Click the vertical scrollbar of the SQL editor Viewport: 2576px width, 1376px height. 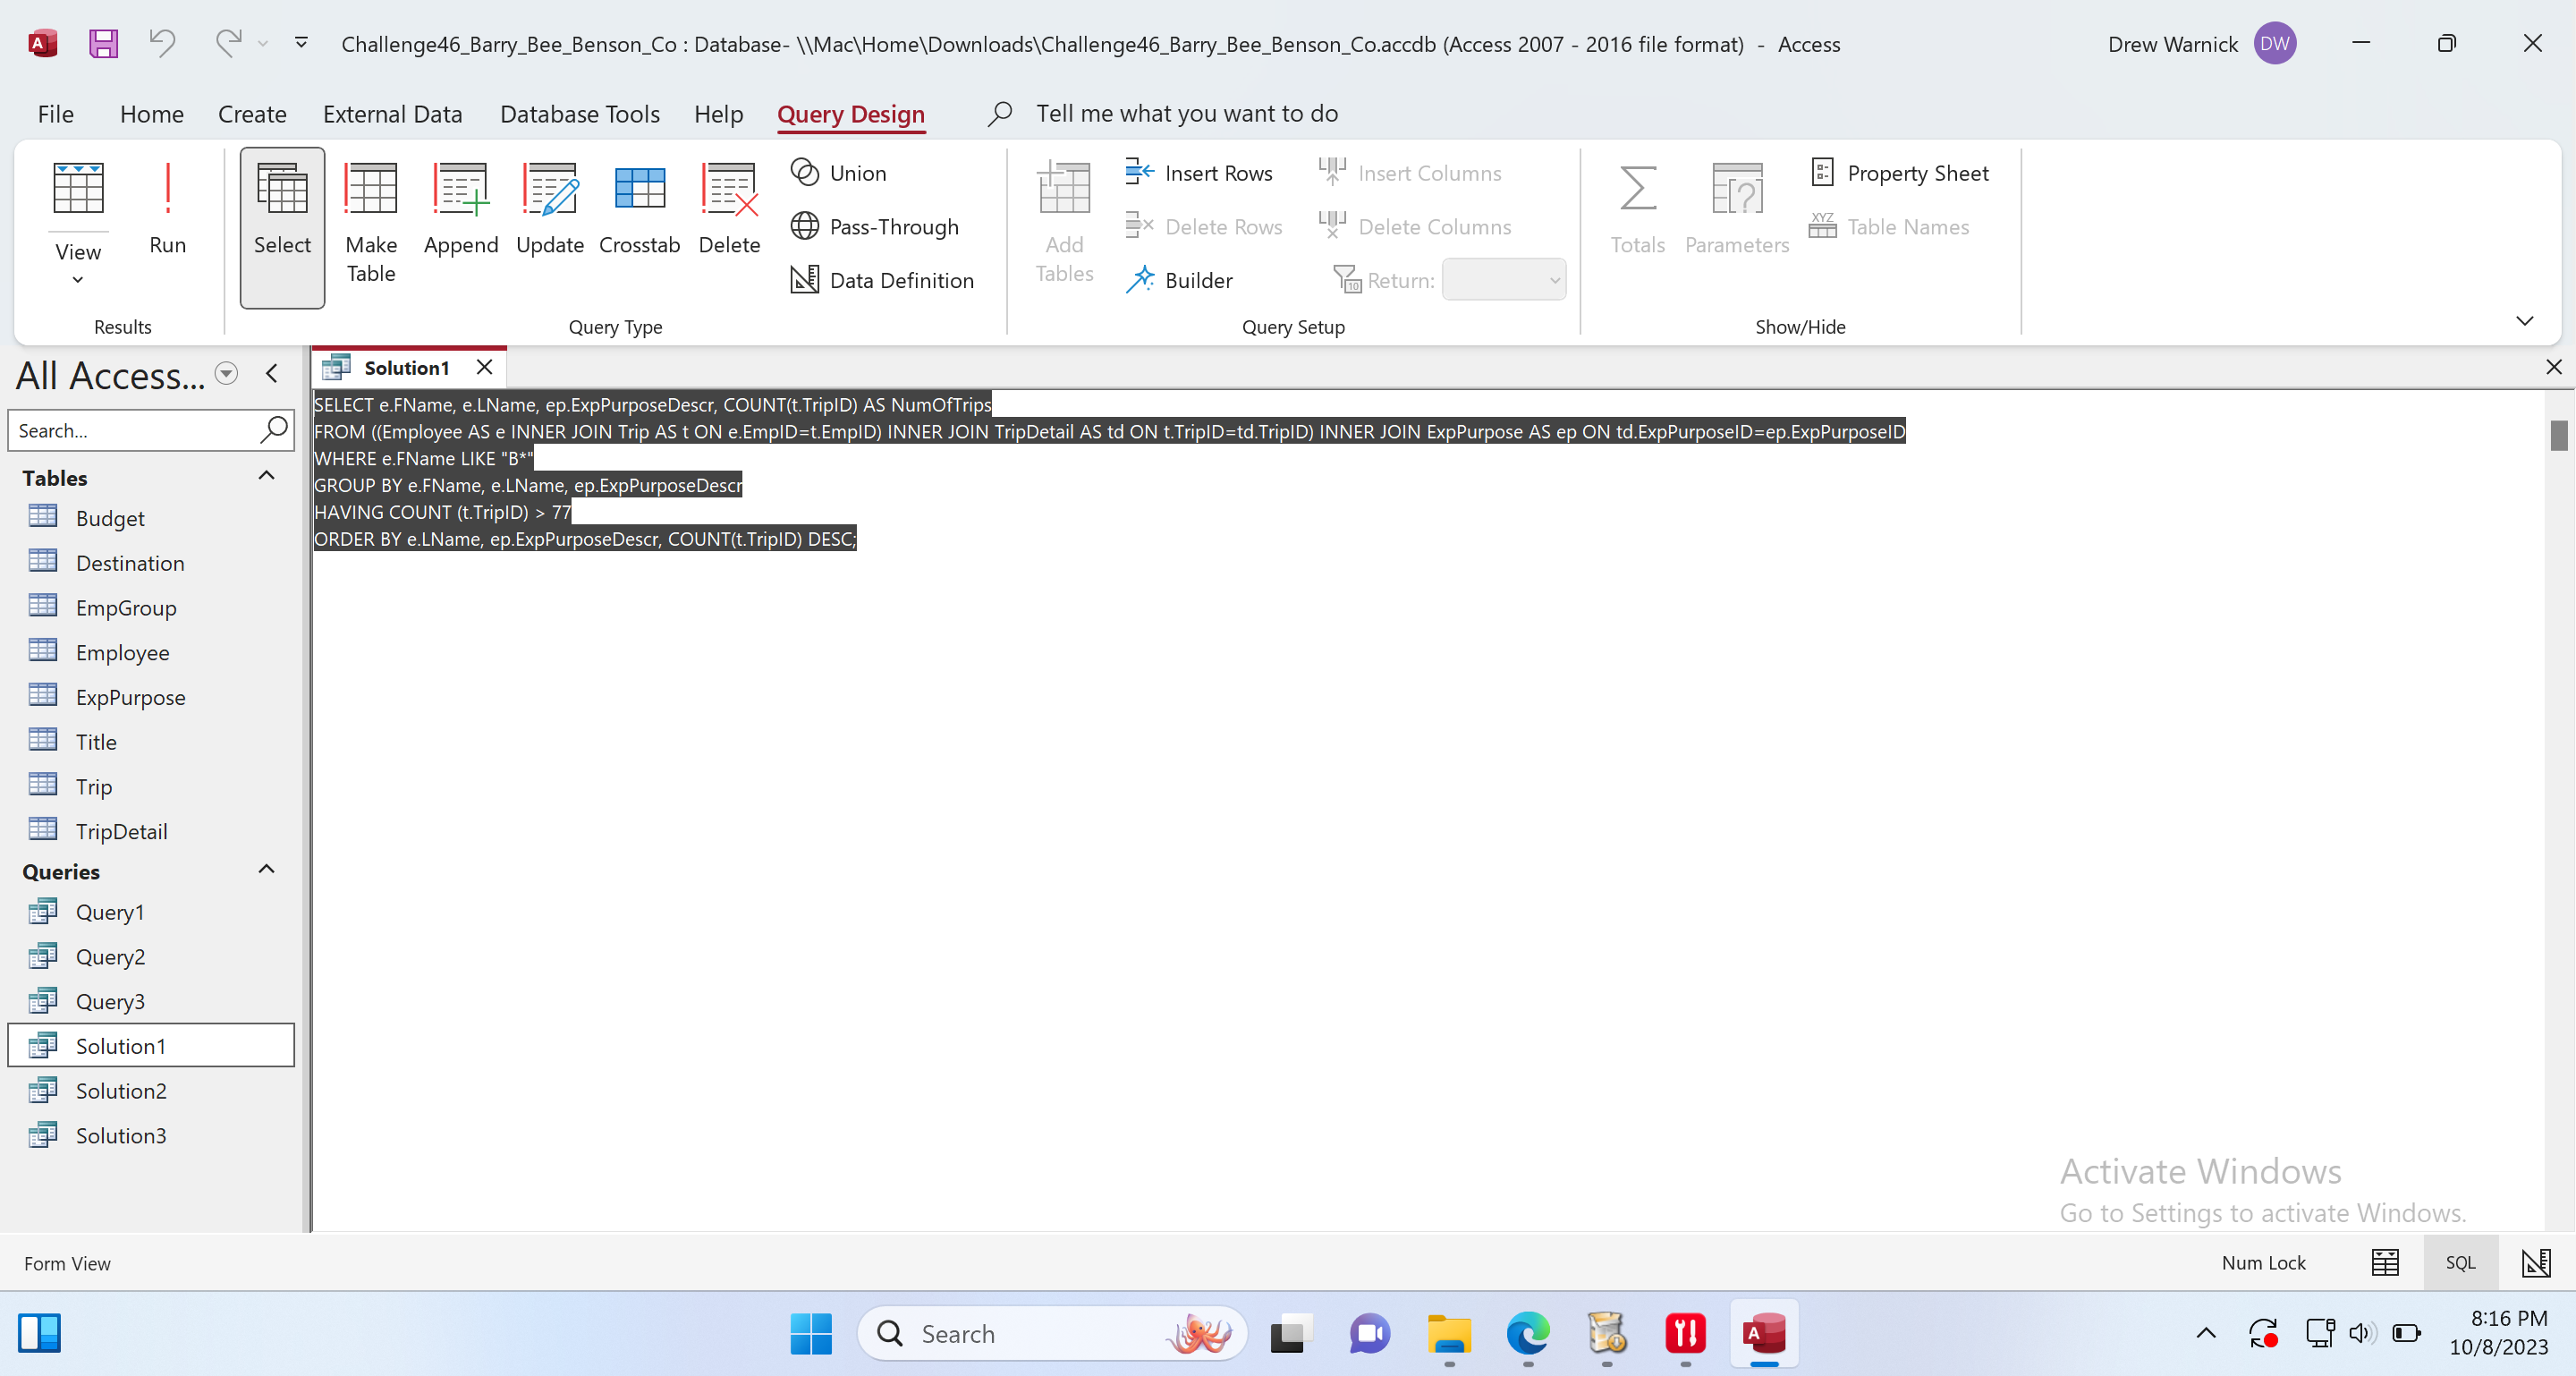click(2558, 436)
